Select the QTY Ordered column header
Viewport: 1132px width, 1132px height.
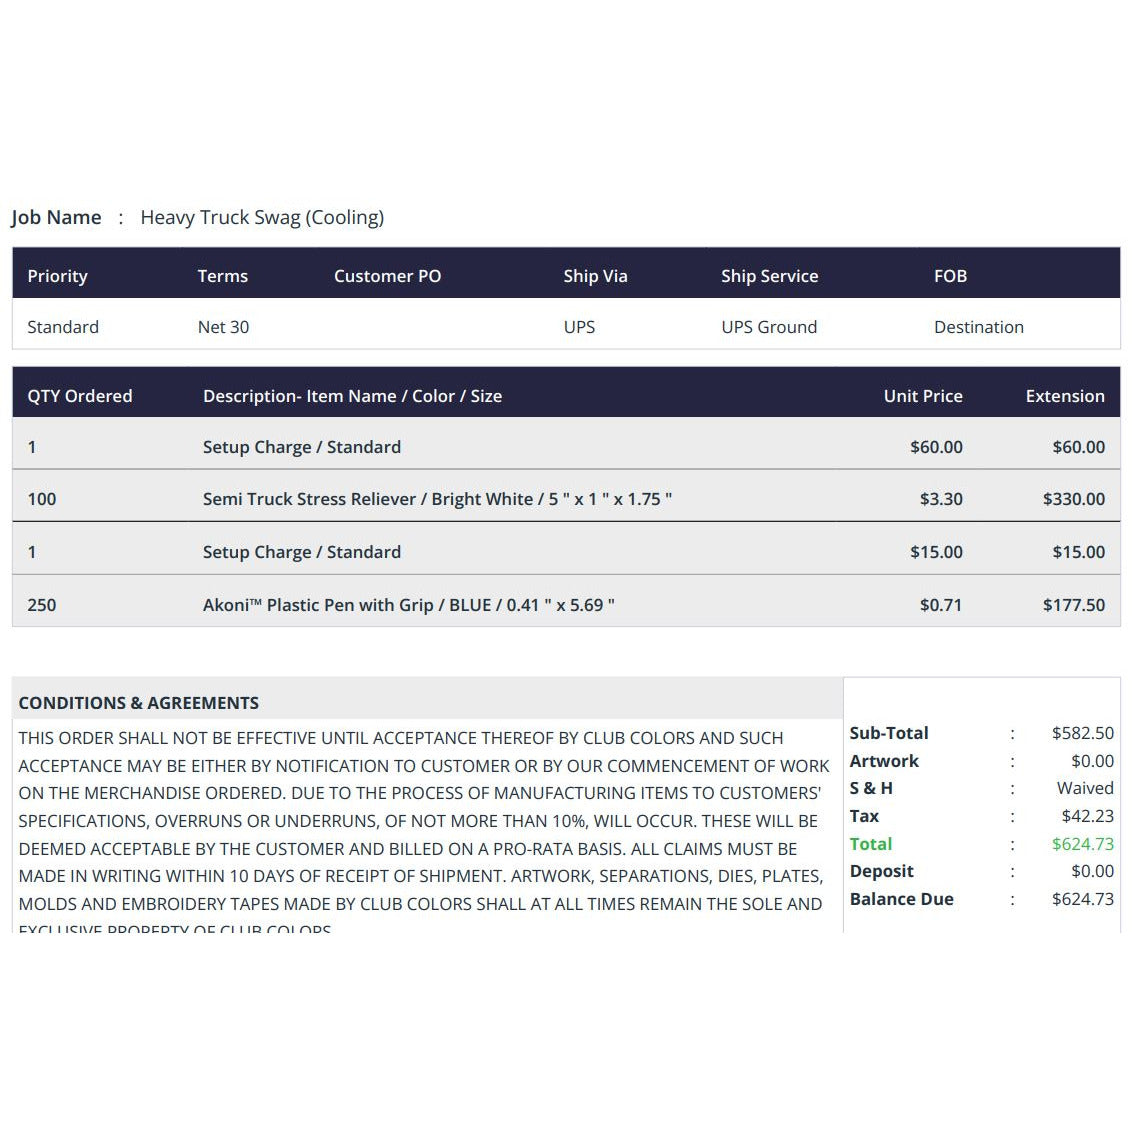(x=80, y=396)
